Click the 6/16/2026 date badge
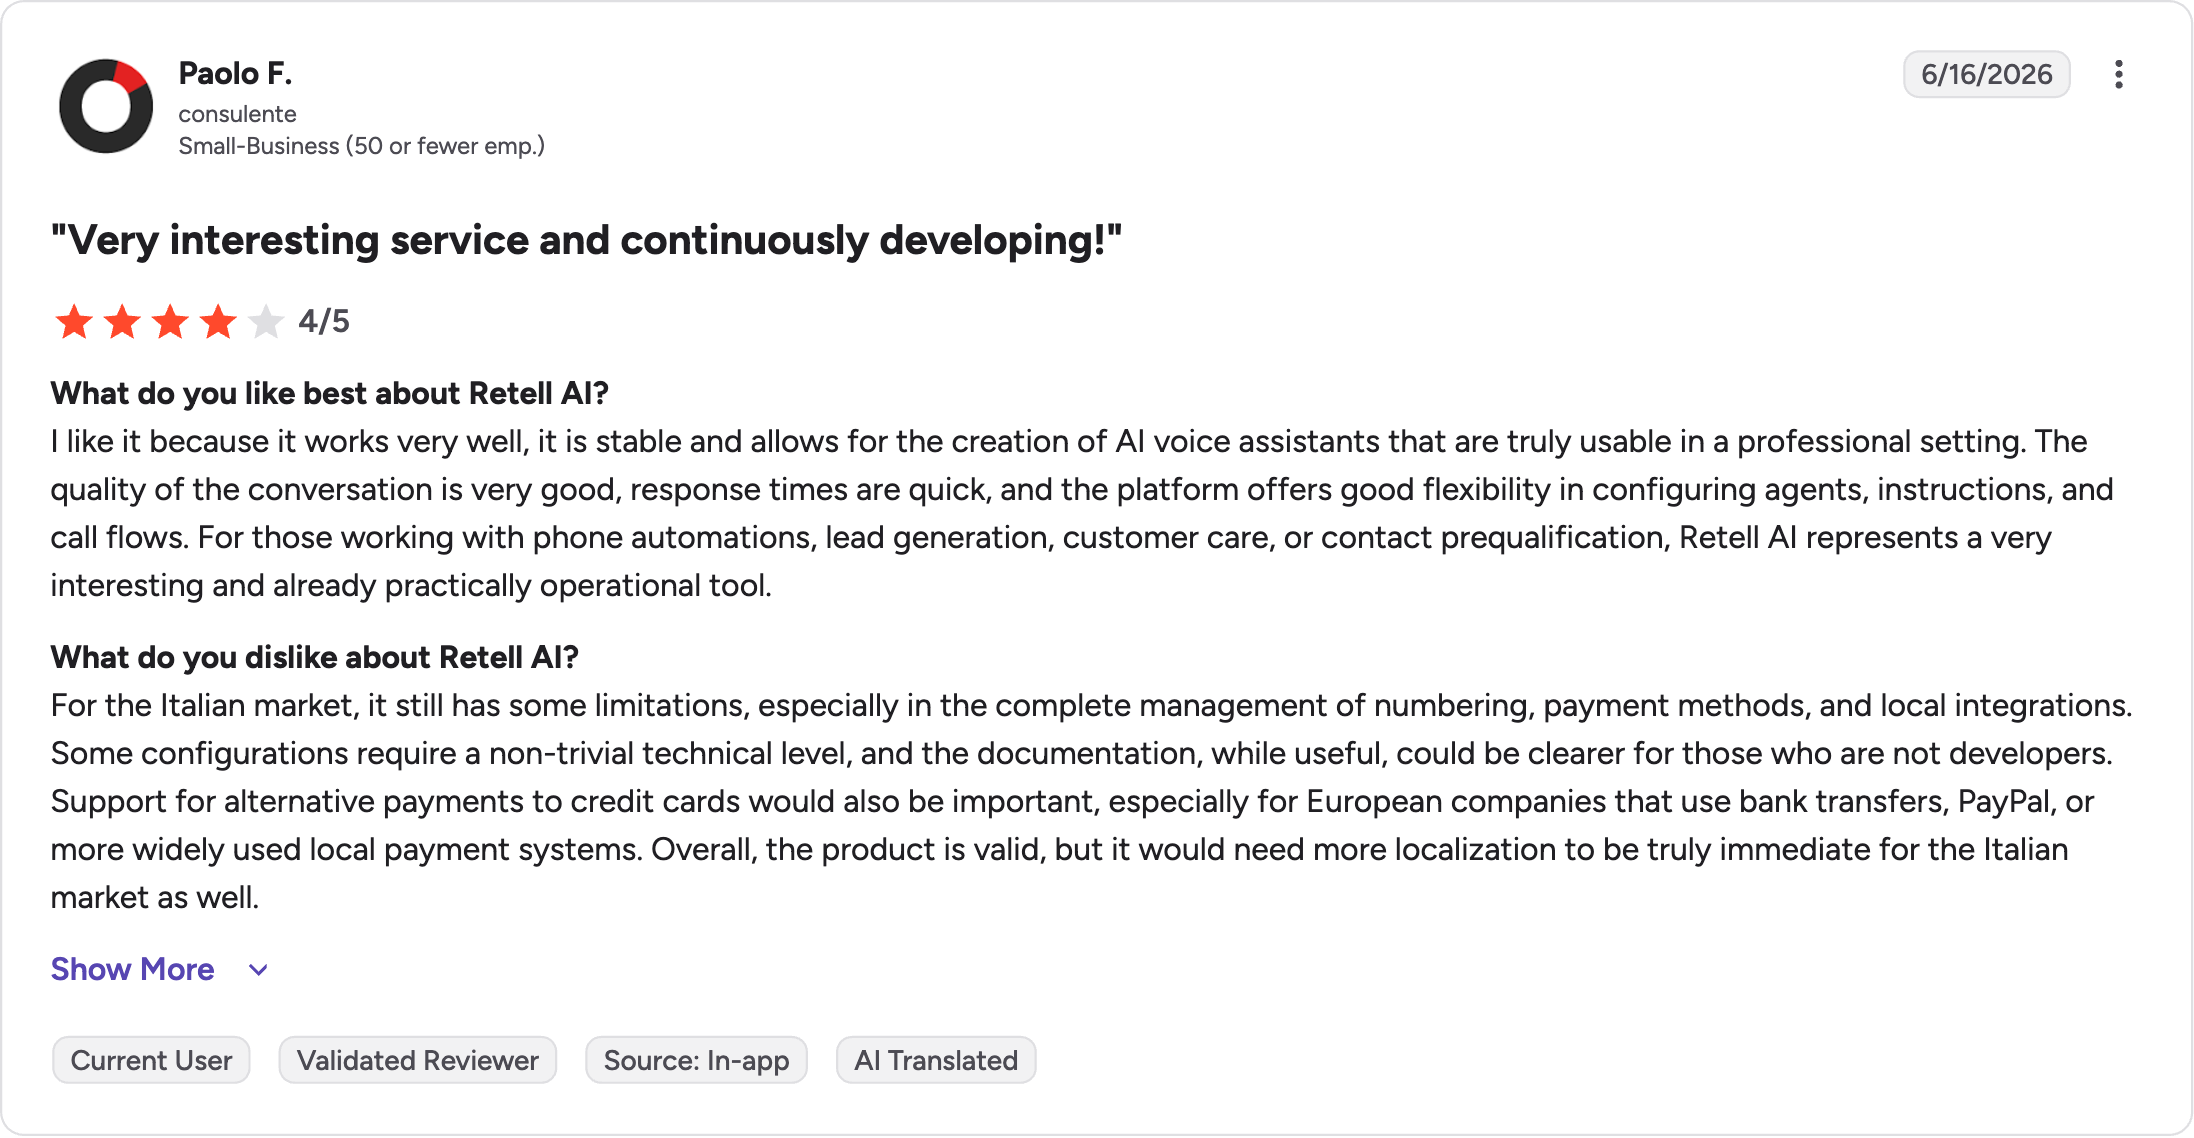 click(x=1986, y=74)
